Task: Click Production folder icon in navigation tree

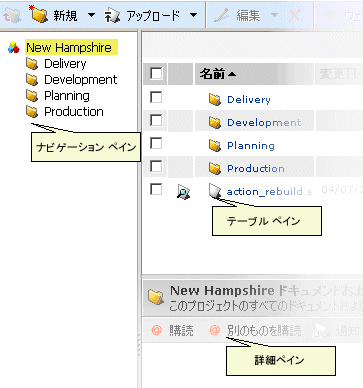Action: [x=32, y=112]
